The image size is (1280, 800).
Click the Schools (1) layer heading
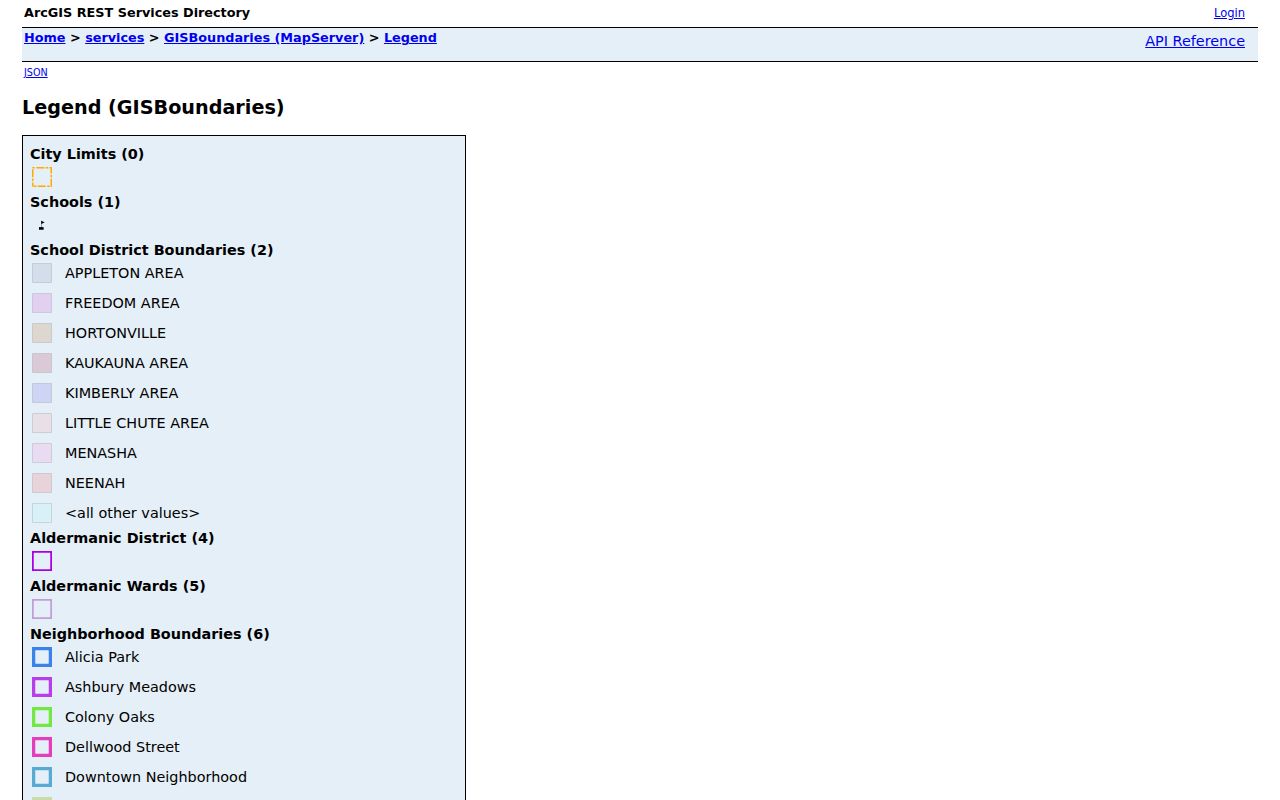point(75,202)
